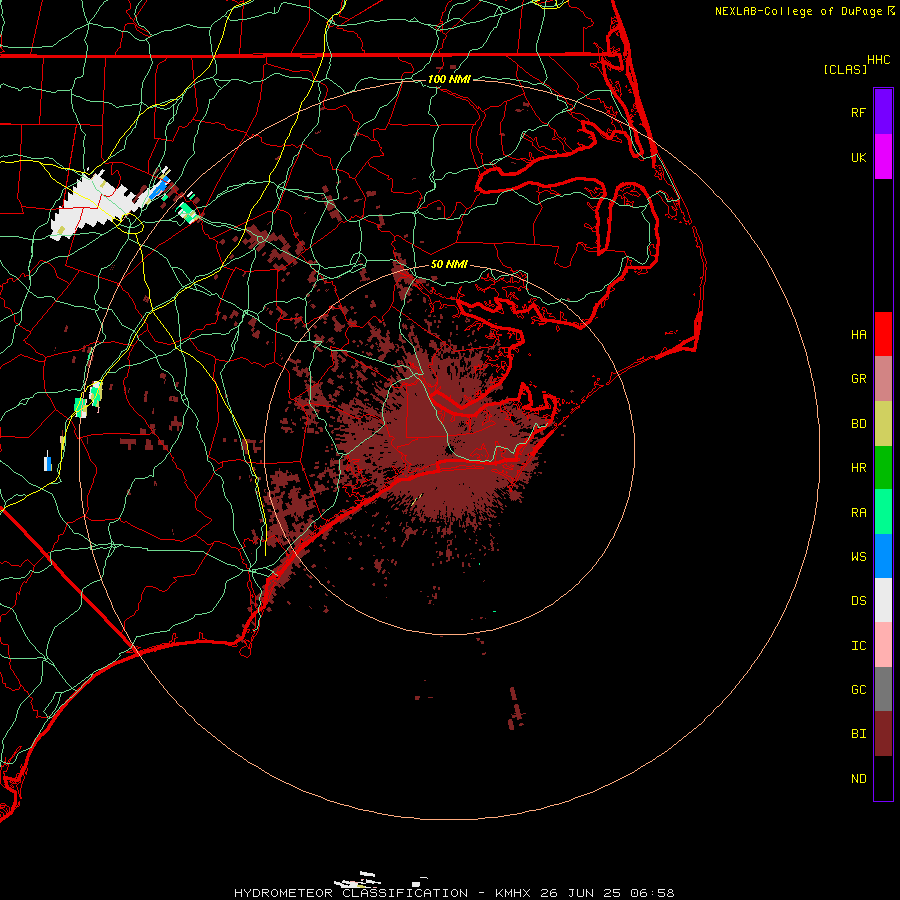The height and width of the screenshot is (900, 900).
Task: Pick the yellow BD legend swatch
Action: (883, 424)
